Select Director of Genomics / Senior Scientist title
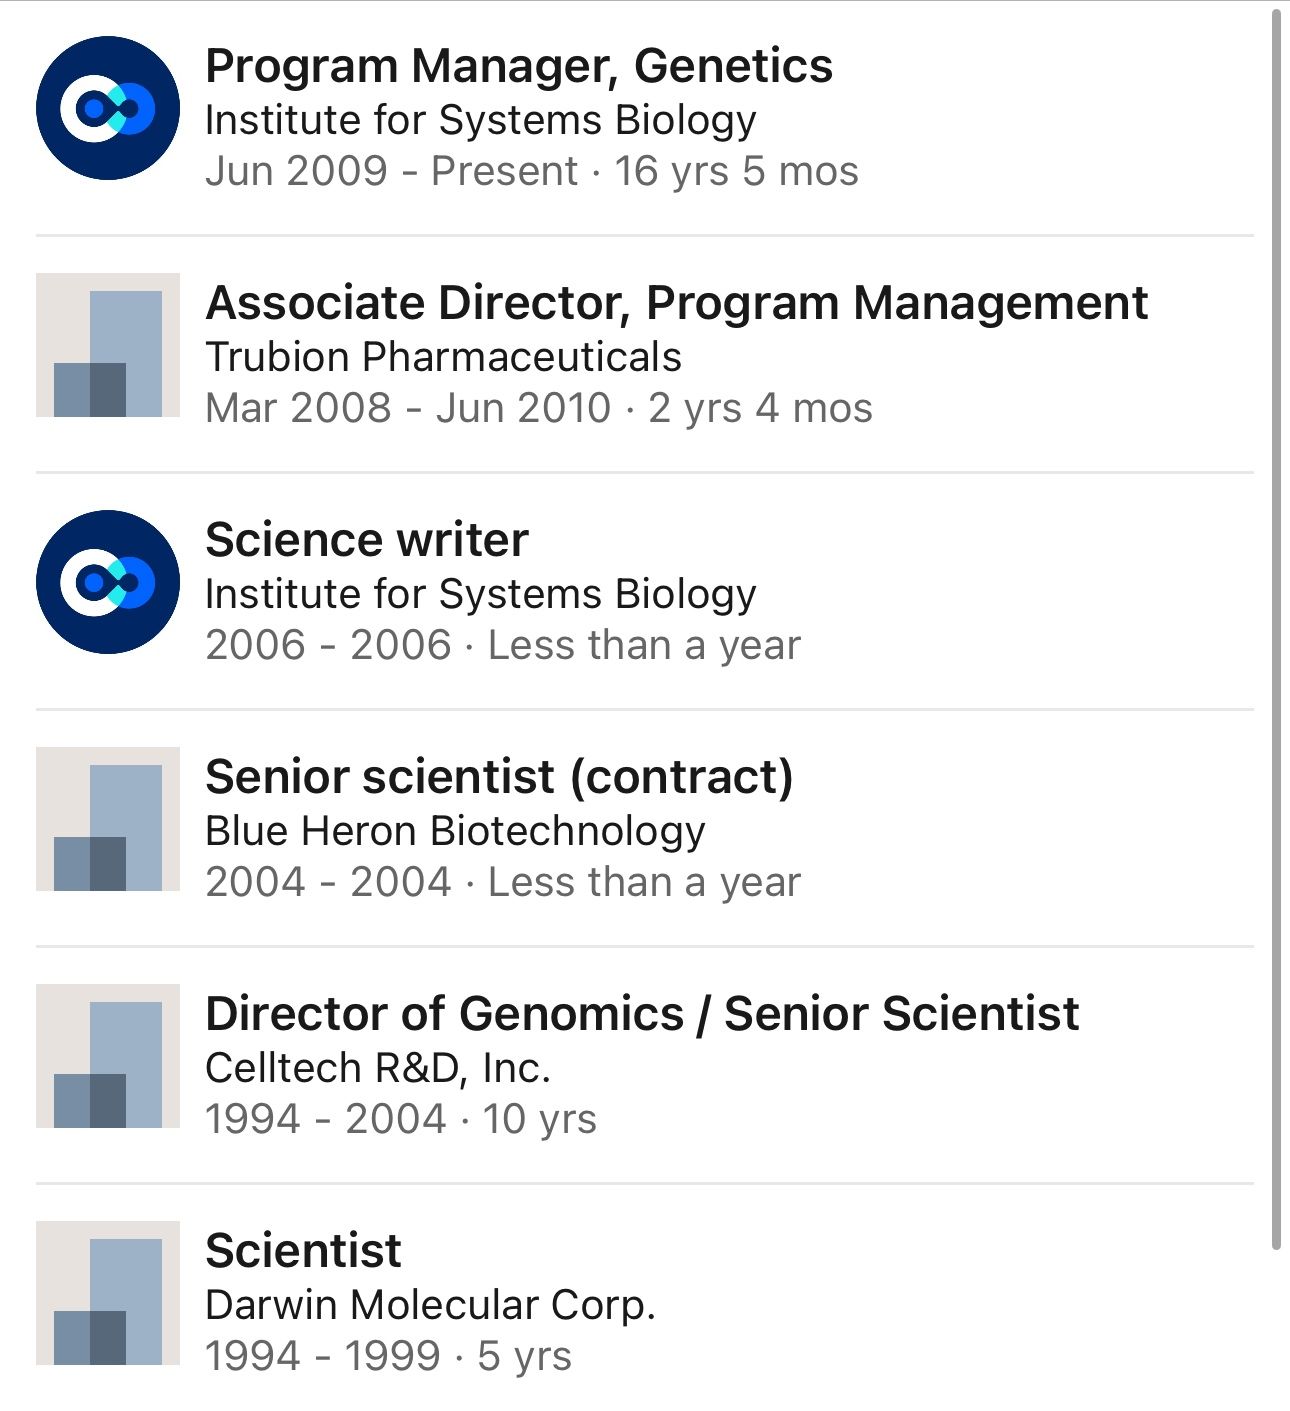 [x=641, y=1015]
